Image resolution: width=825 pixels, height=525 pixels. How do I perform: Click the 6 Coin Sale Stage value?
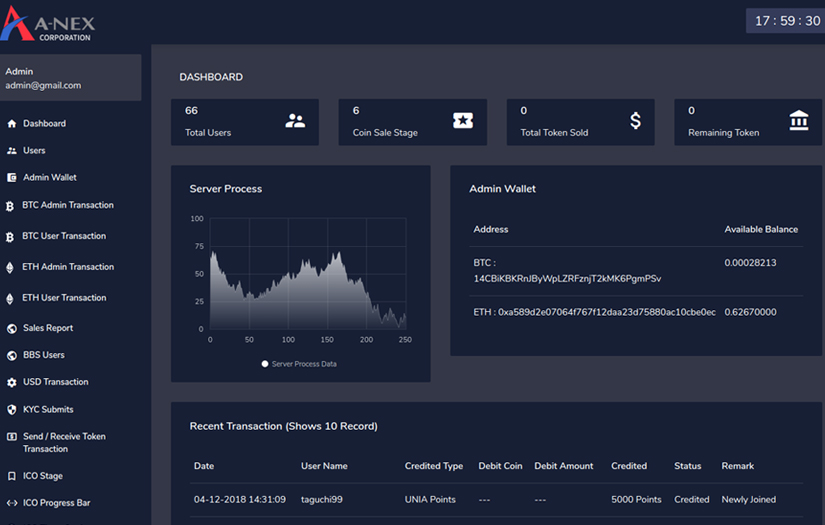point(356,110)
